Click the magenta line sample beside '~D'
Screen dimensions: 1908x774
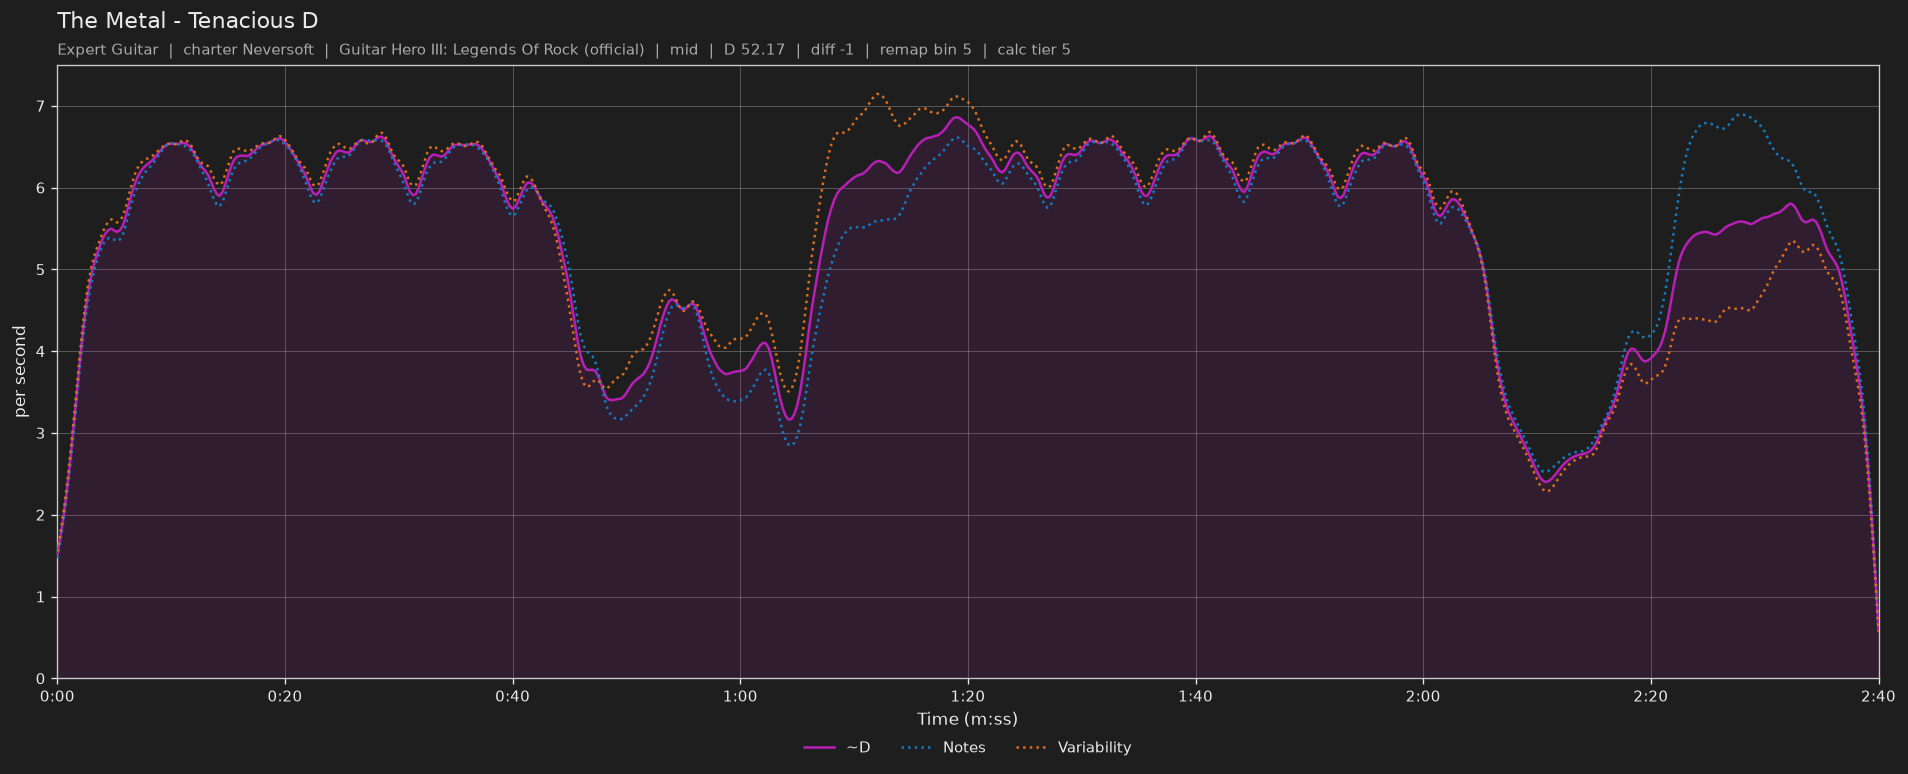[x=819, y=748]
